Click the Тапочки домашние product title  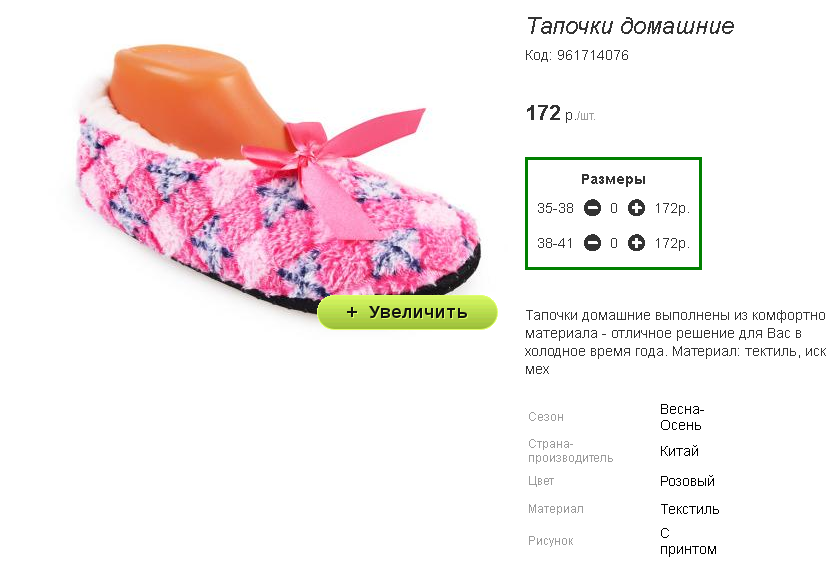pyautogui.click(x=630, y=26)
